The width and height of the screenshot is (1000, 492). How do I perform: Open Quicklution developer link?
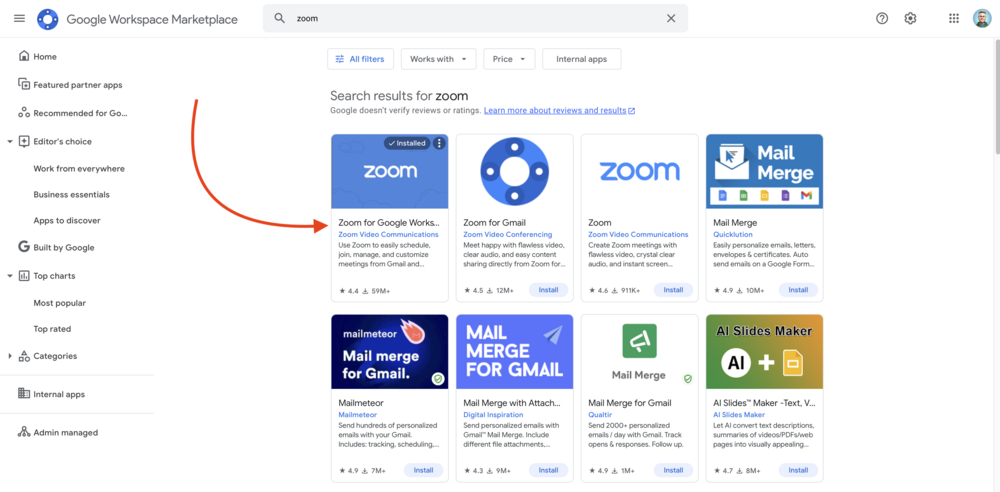732,235
